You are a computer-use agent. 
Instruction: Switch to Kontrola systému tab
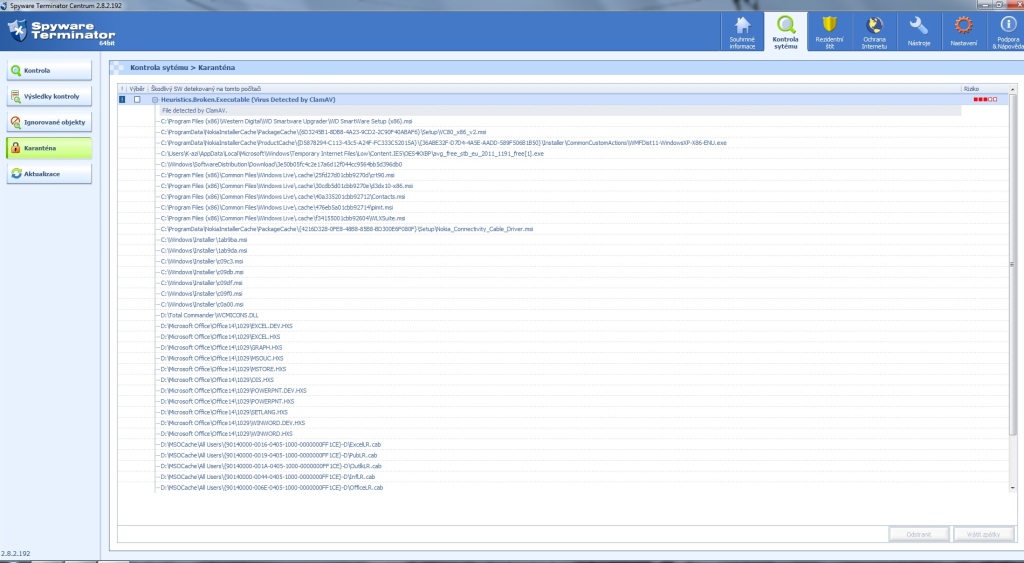tap(786, 32)
